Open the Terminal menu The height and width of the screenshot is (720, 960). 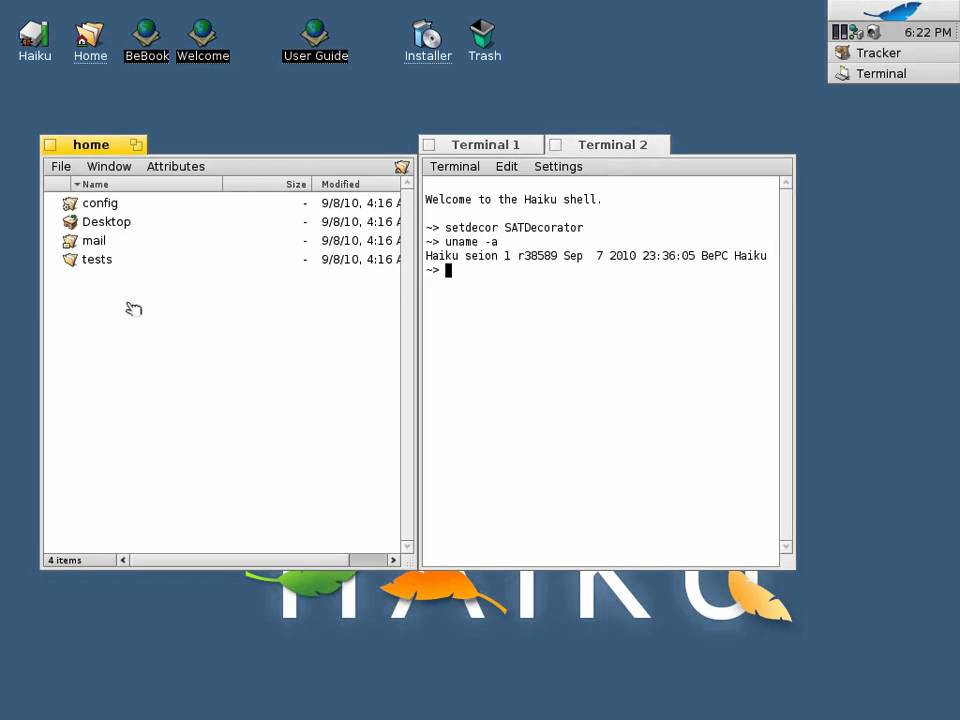[454, 167]
